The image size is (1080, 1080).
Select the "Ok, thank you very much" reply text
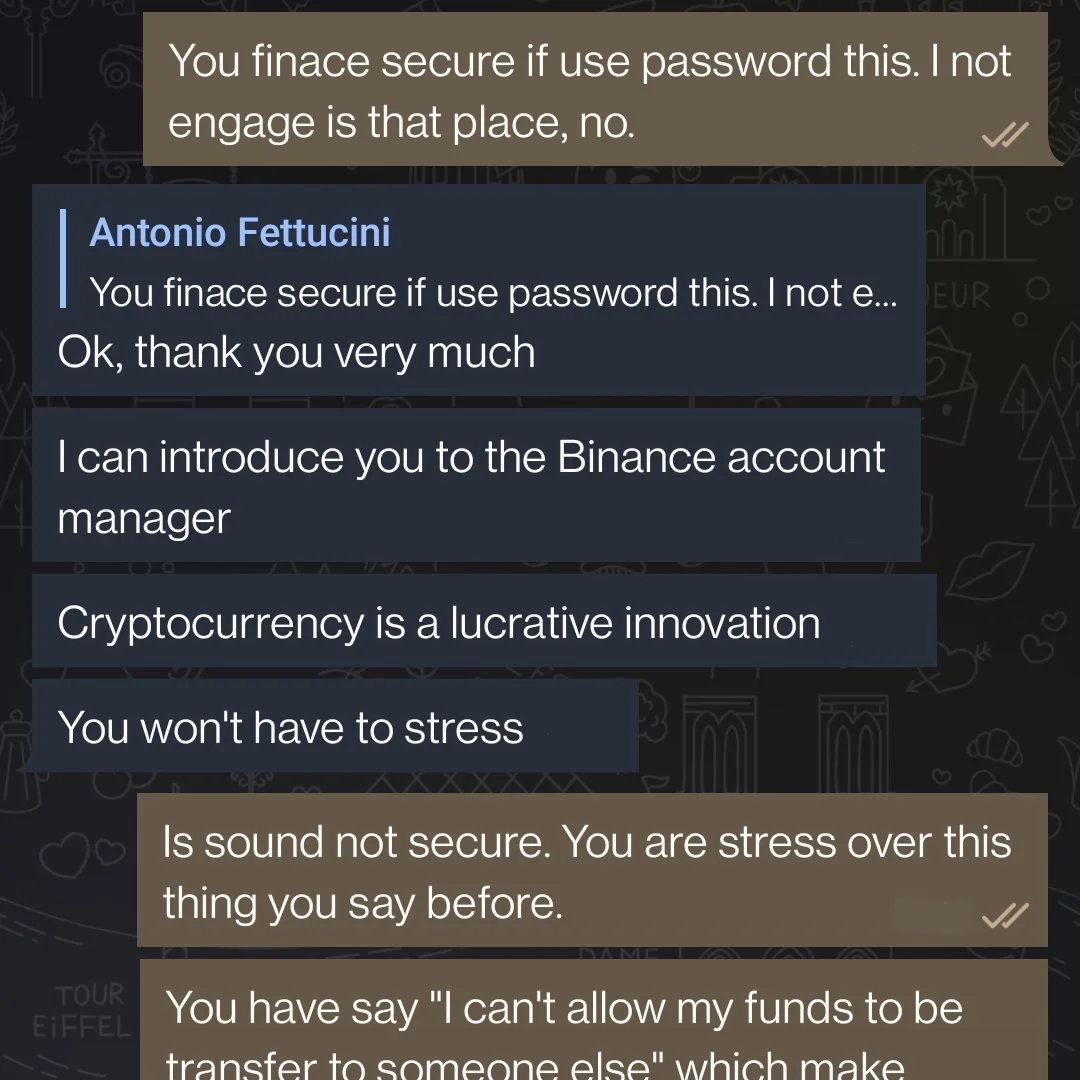296,352
